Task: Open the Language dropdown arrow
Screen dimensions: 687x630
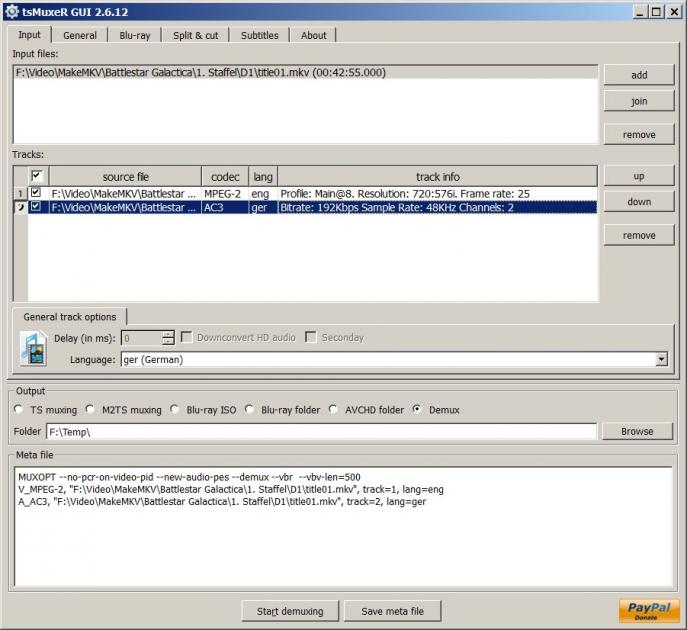Action: pyautogui.click(x=661, y=360)
